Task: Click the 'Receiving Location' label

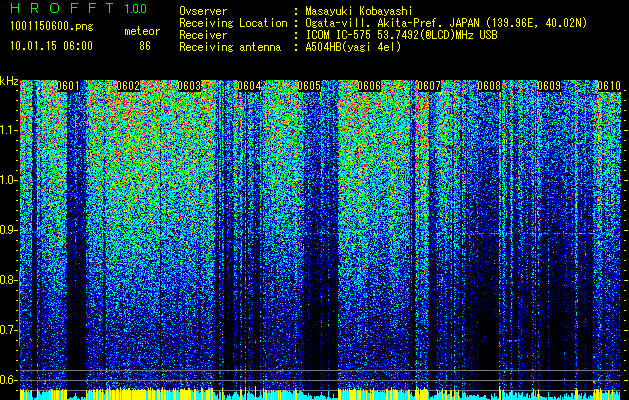Action: coord(233,23)
